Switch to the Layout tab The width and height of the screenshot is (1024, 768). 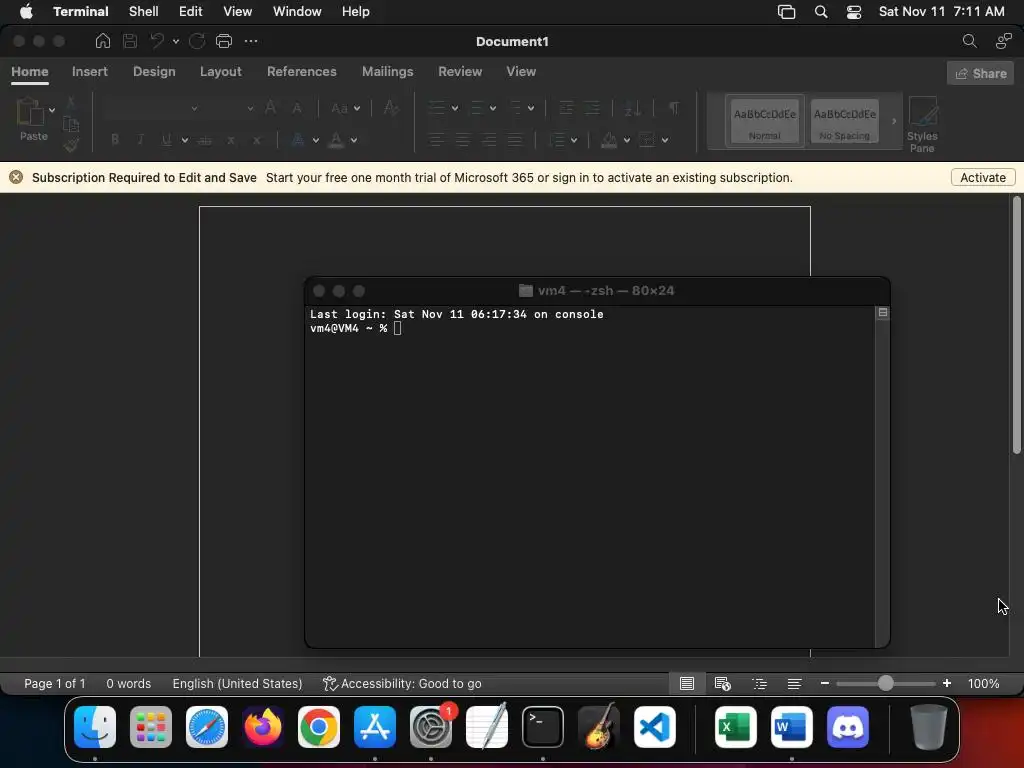click(221, 72)
